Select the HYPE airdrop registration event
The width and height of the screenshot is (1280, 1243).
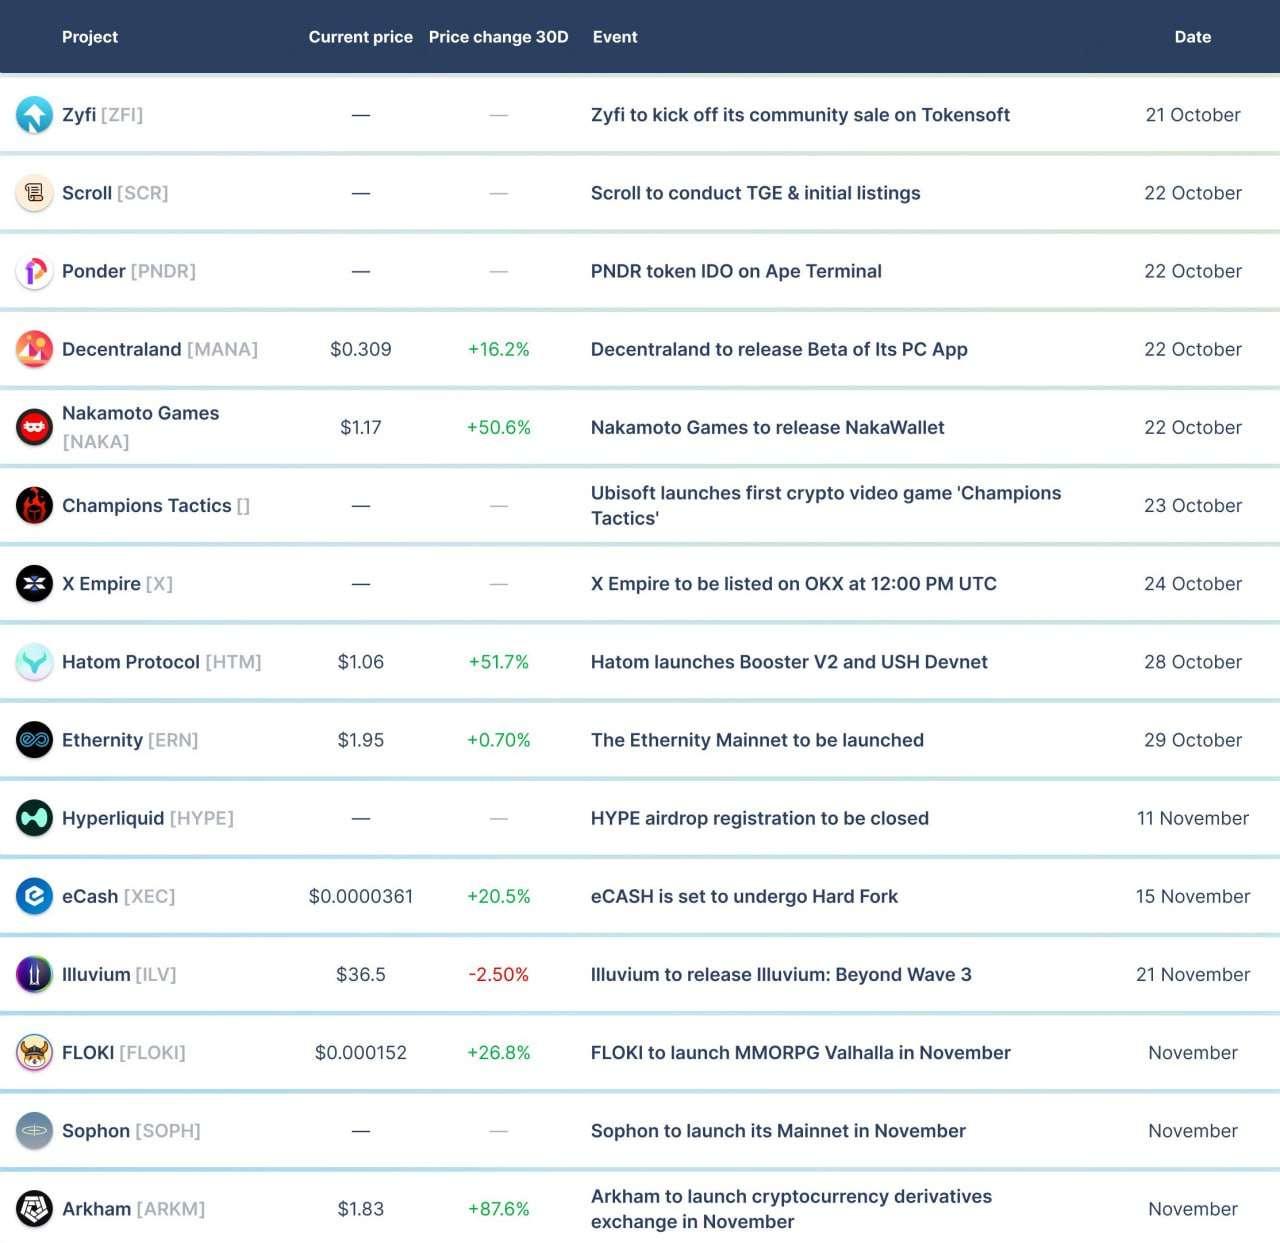pos(760,818)
